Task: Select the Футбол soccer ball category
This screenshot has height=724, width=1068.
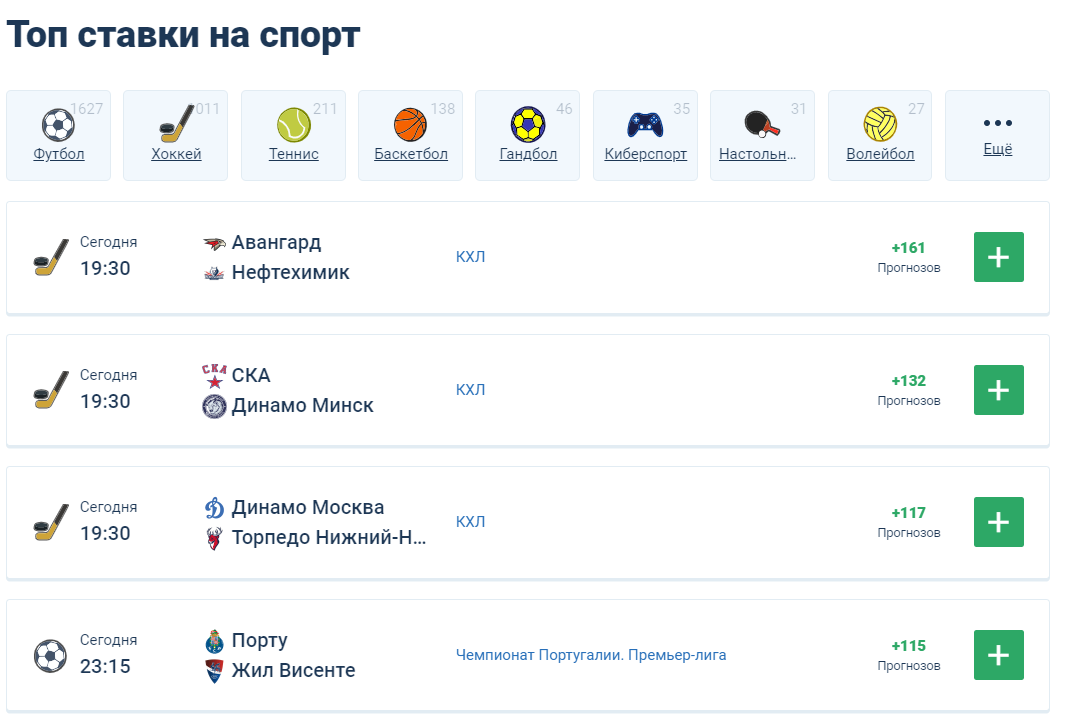Action: (59, 136)
